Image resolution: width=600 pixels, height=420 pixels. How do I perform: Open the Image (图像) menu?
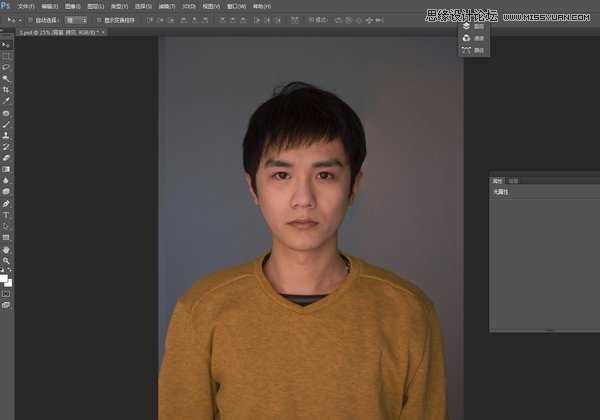71,5
